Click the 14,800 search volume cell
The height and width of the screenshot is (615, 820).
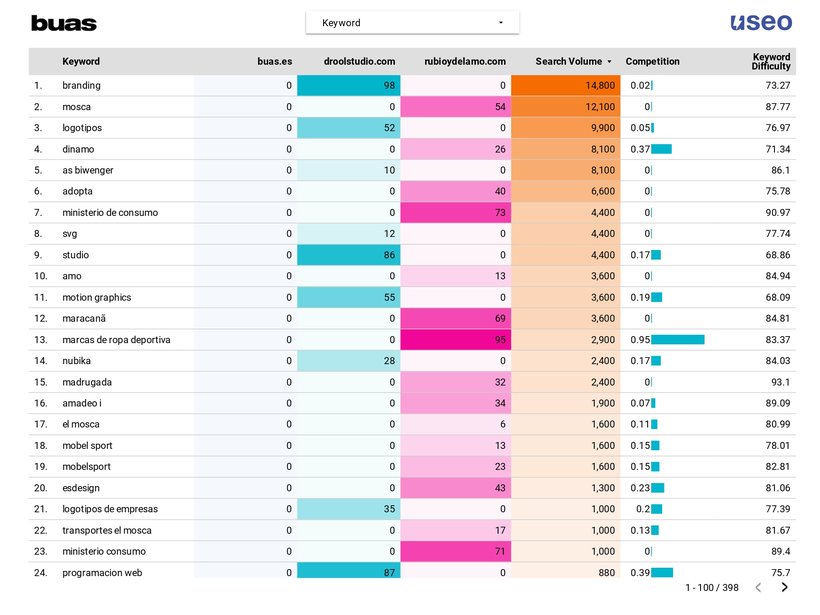[566, 85]
